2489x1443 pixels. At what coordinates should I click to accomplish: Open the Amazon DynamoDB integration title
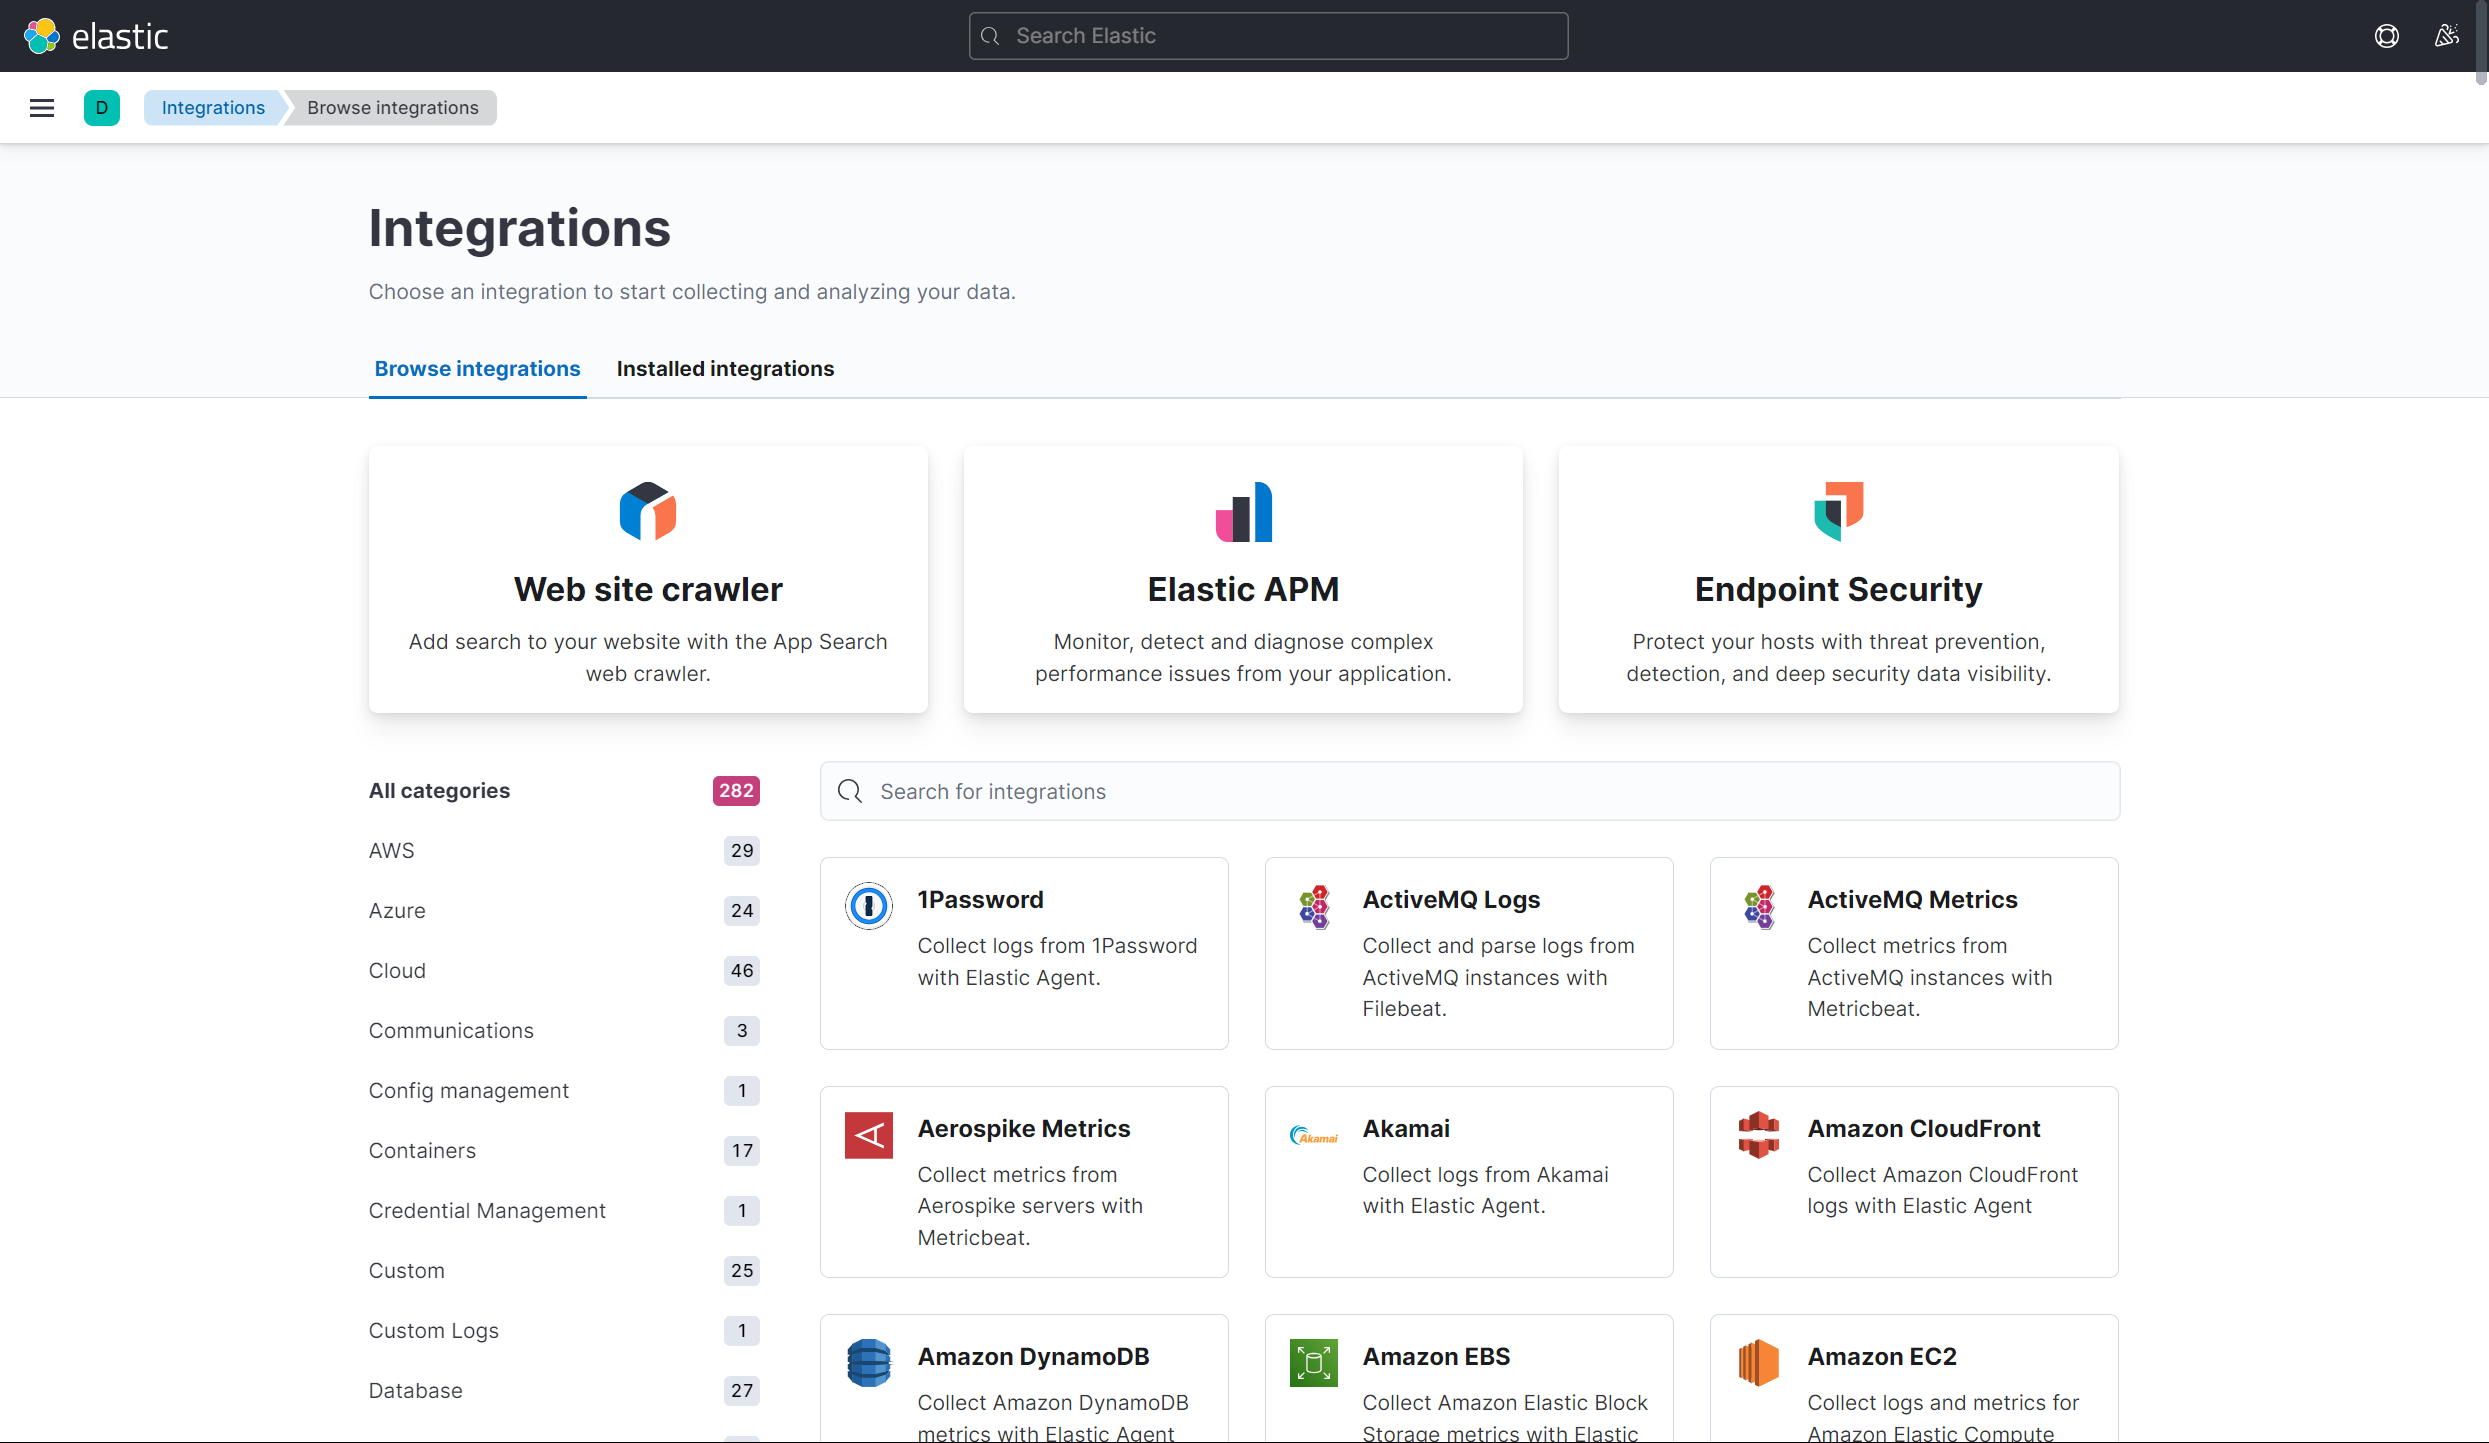tap(1033, 1357)
